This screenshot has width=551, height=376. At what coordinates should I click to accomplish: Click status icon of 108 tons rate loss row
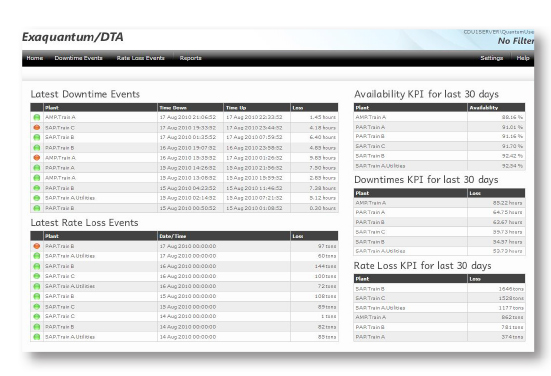click(x=37, y=296)
